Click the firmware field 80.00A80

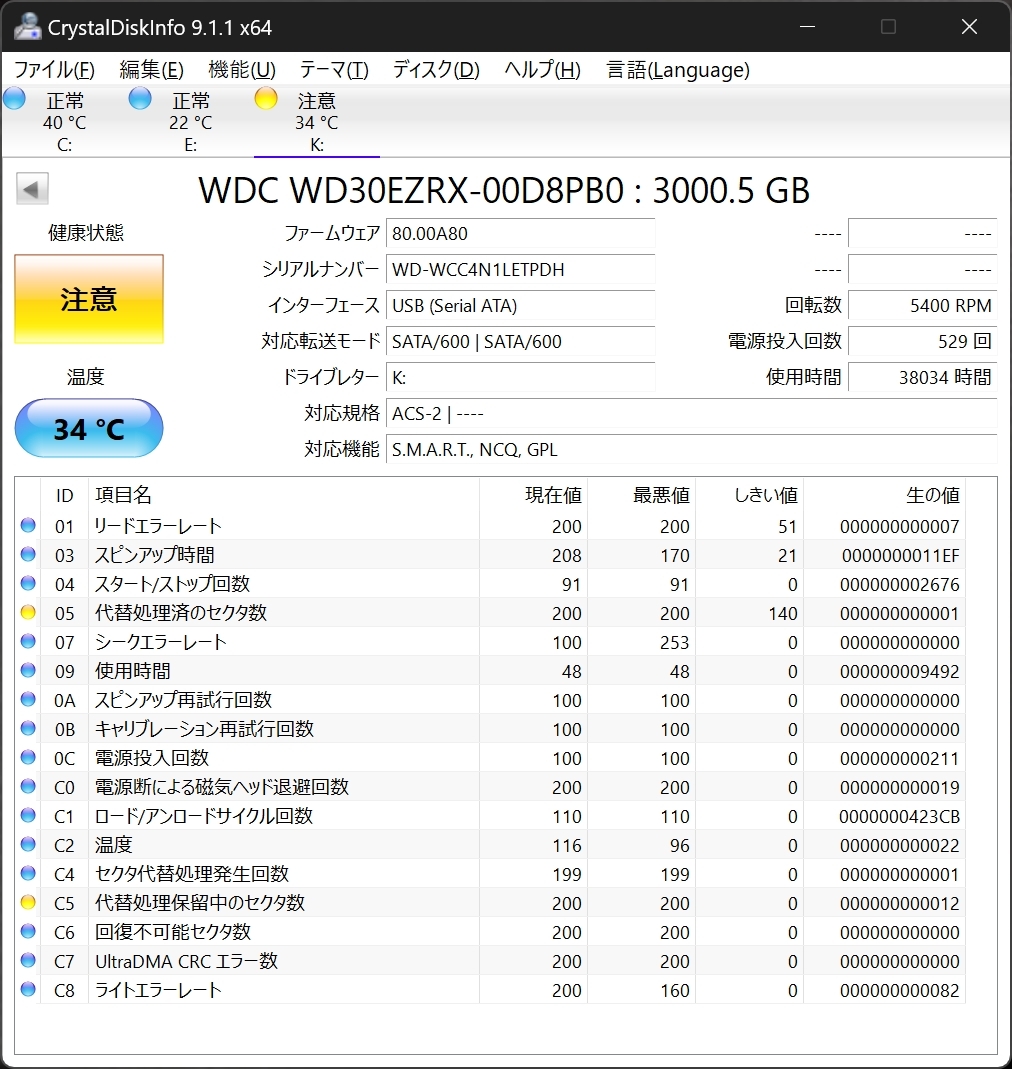tap(520, 233)
